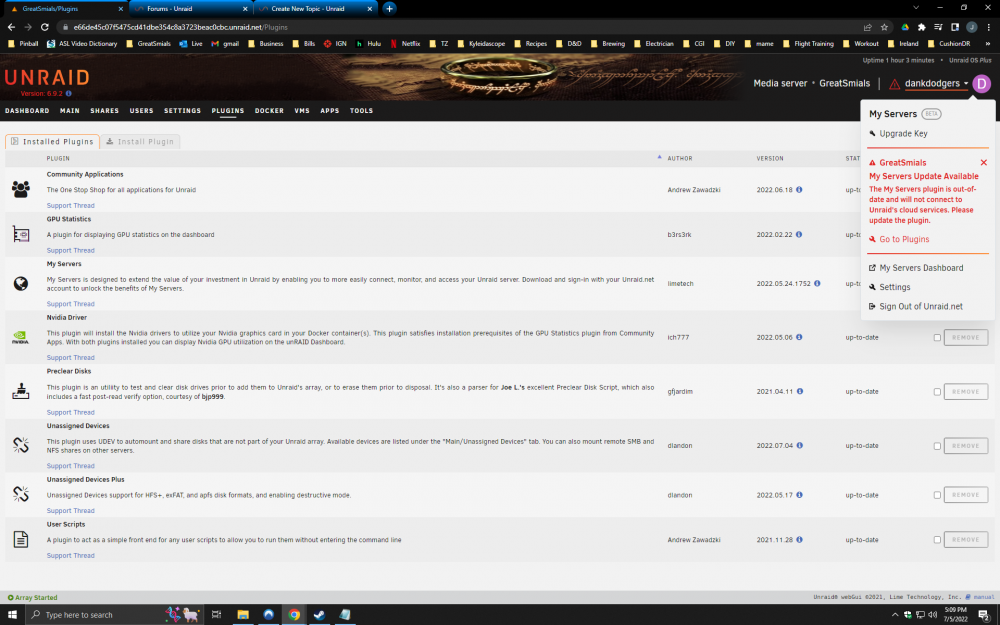The width and height of the screenshot is (1000, 625).
Task: Open version info icon for Preclear Disks
Action: [800, 391]
